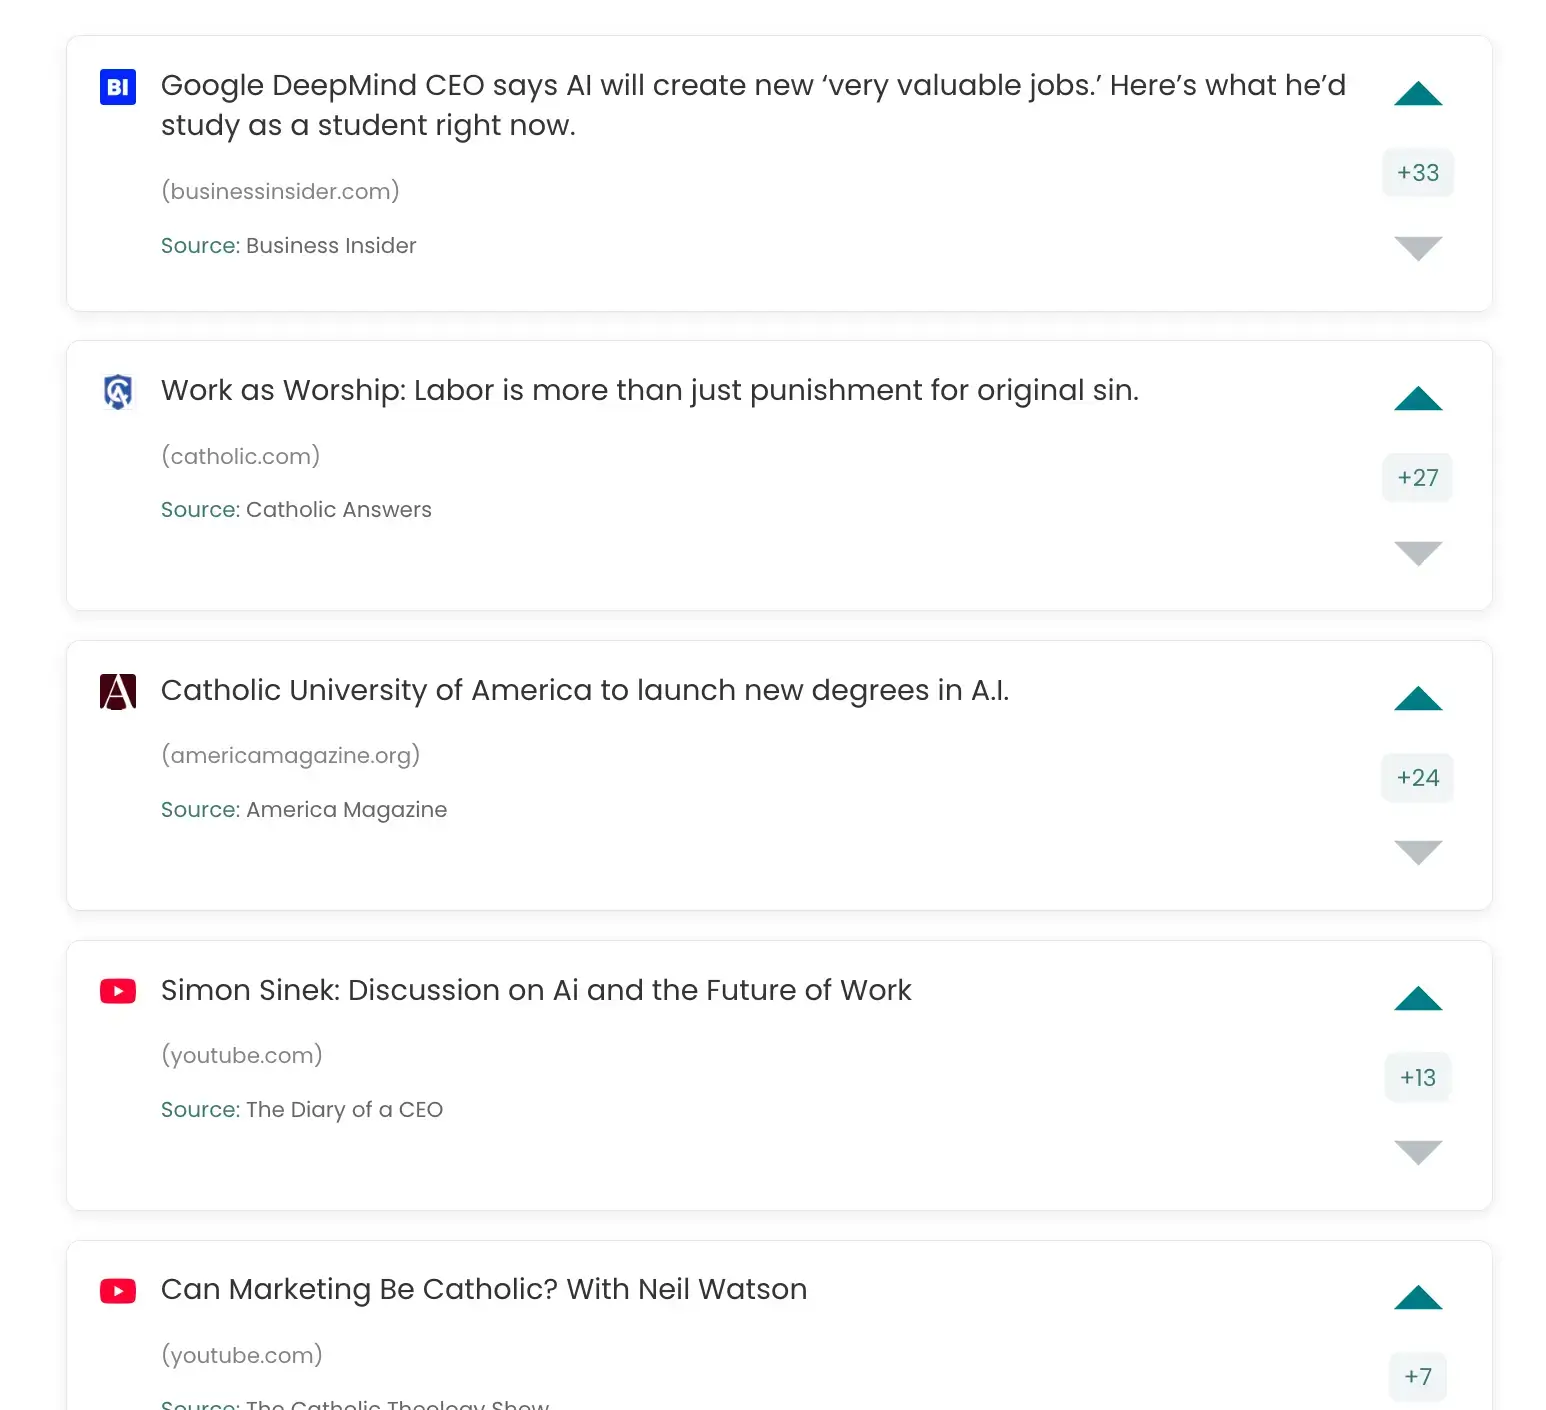Upvote the Work as Worship post
The height and width of the screenshot is (1410, 1546).
tap(1418, 399)
